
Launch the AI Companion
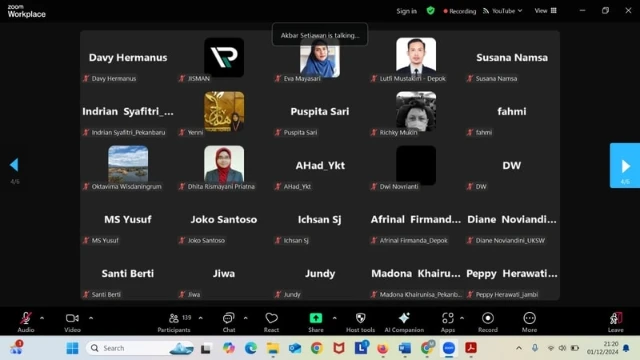(x=404, y=322)
